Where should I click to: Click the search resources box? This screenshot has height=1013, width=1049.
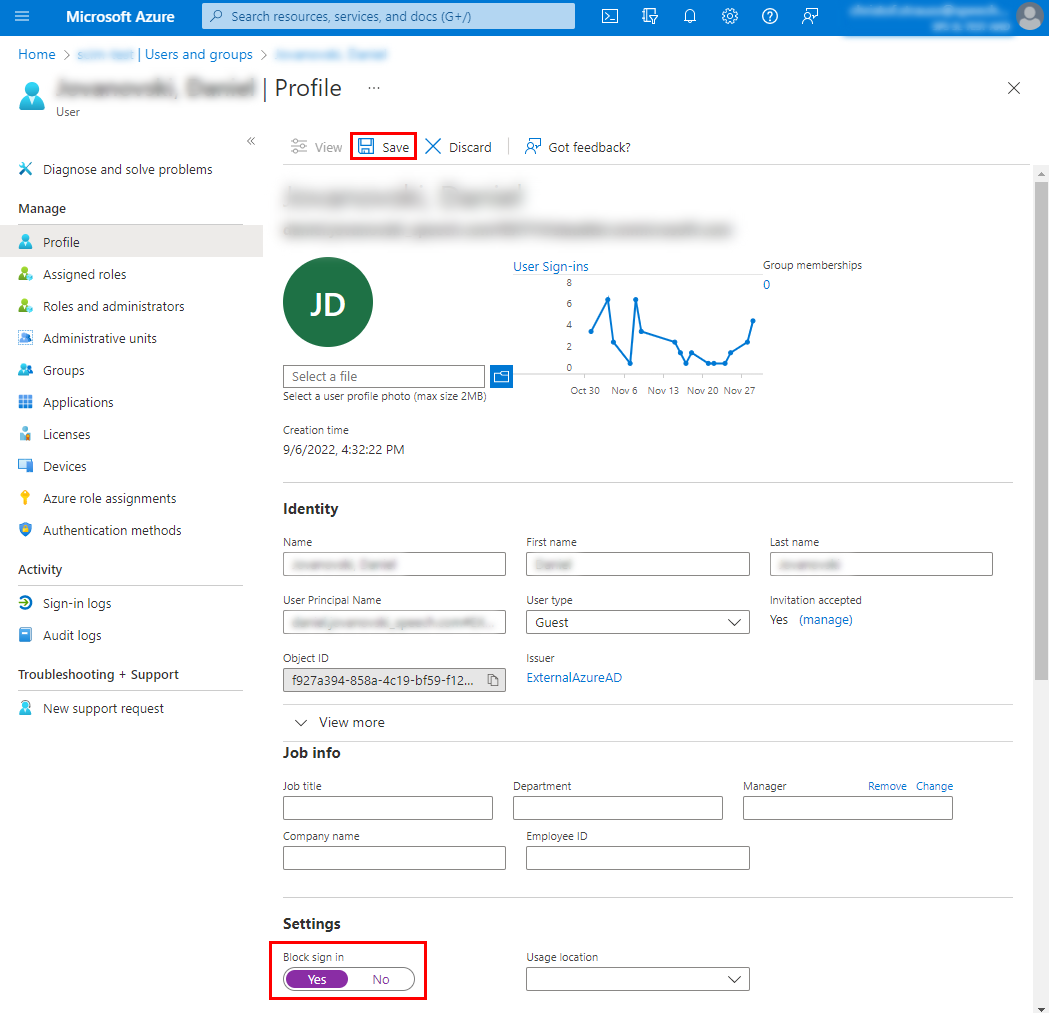[x=388, y=16]
